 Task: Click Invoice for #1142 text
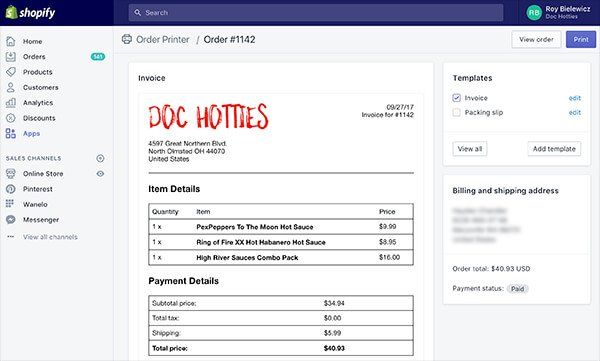[x=388, y=115]
